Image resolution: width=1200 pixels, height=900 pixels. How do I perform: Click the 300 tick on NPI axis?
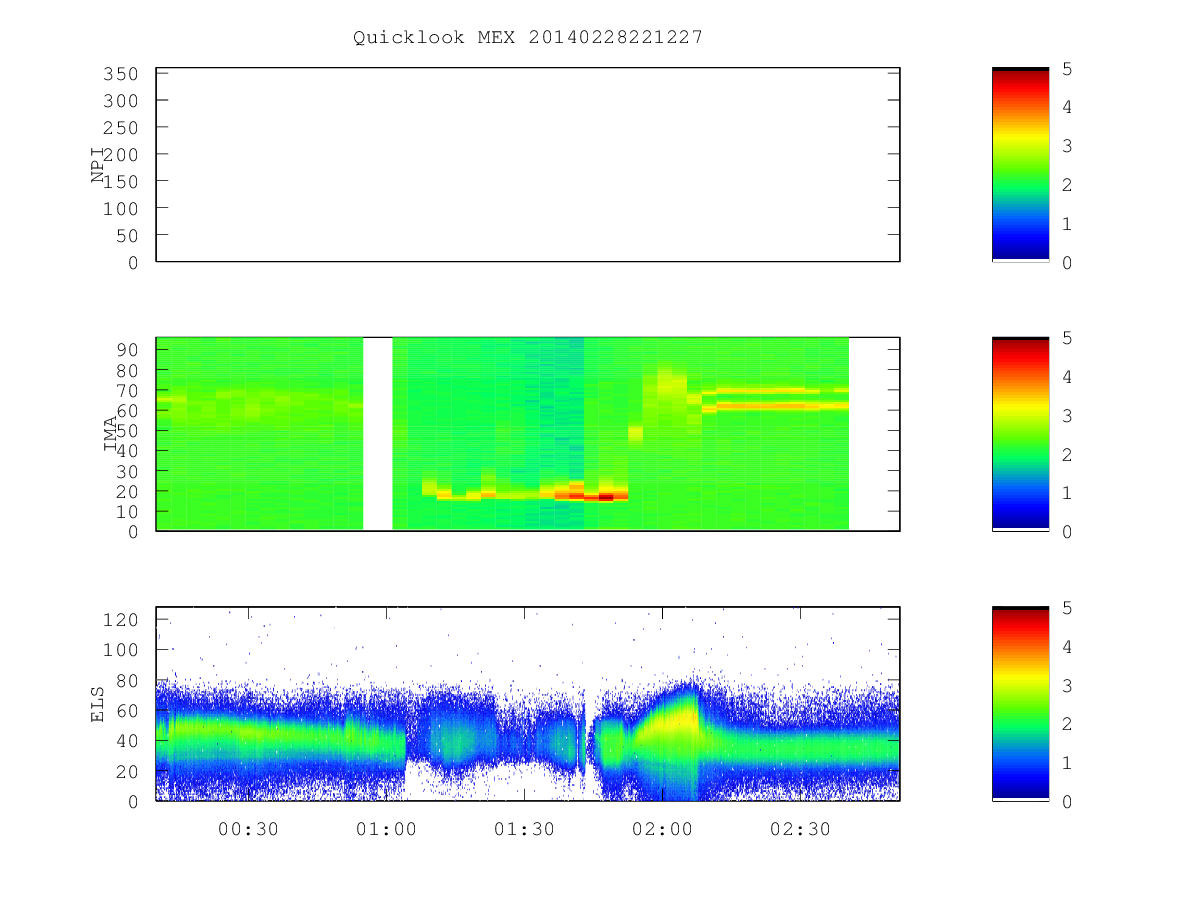point(120,101)
